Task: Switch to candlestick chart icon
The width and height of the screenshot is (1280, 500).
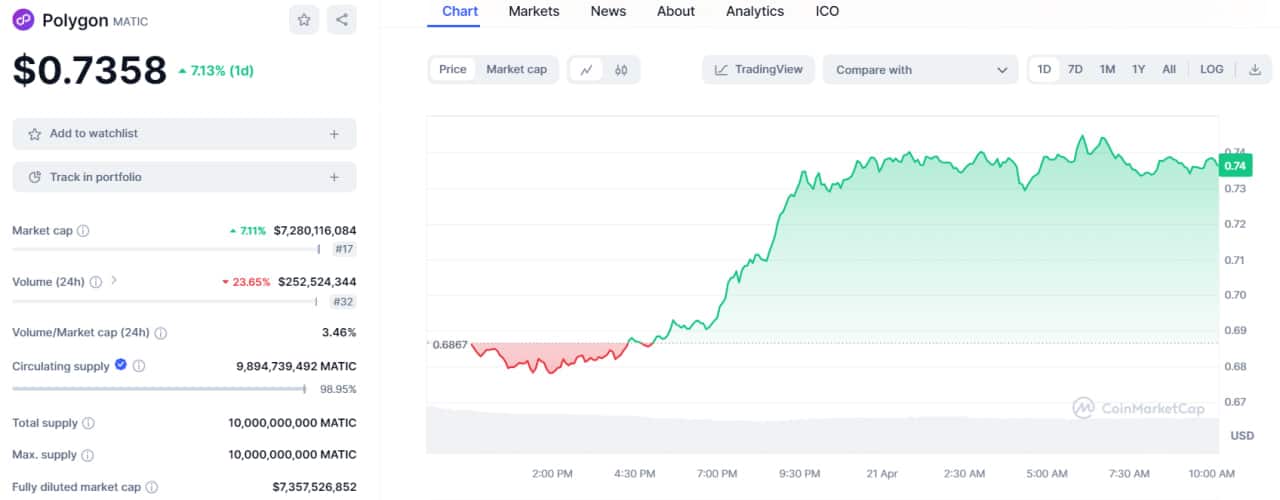Action: coord(621,70)
